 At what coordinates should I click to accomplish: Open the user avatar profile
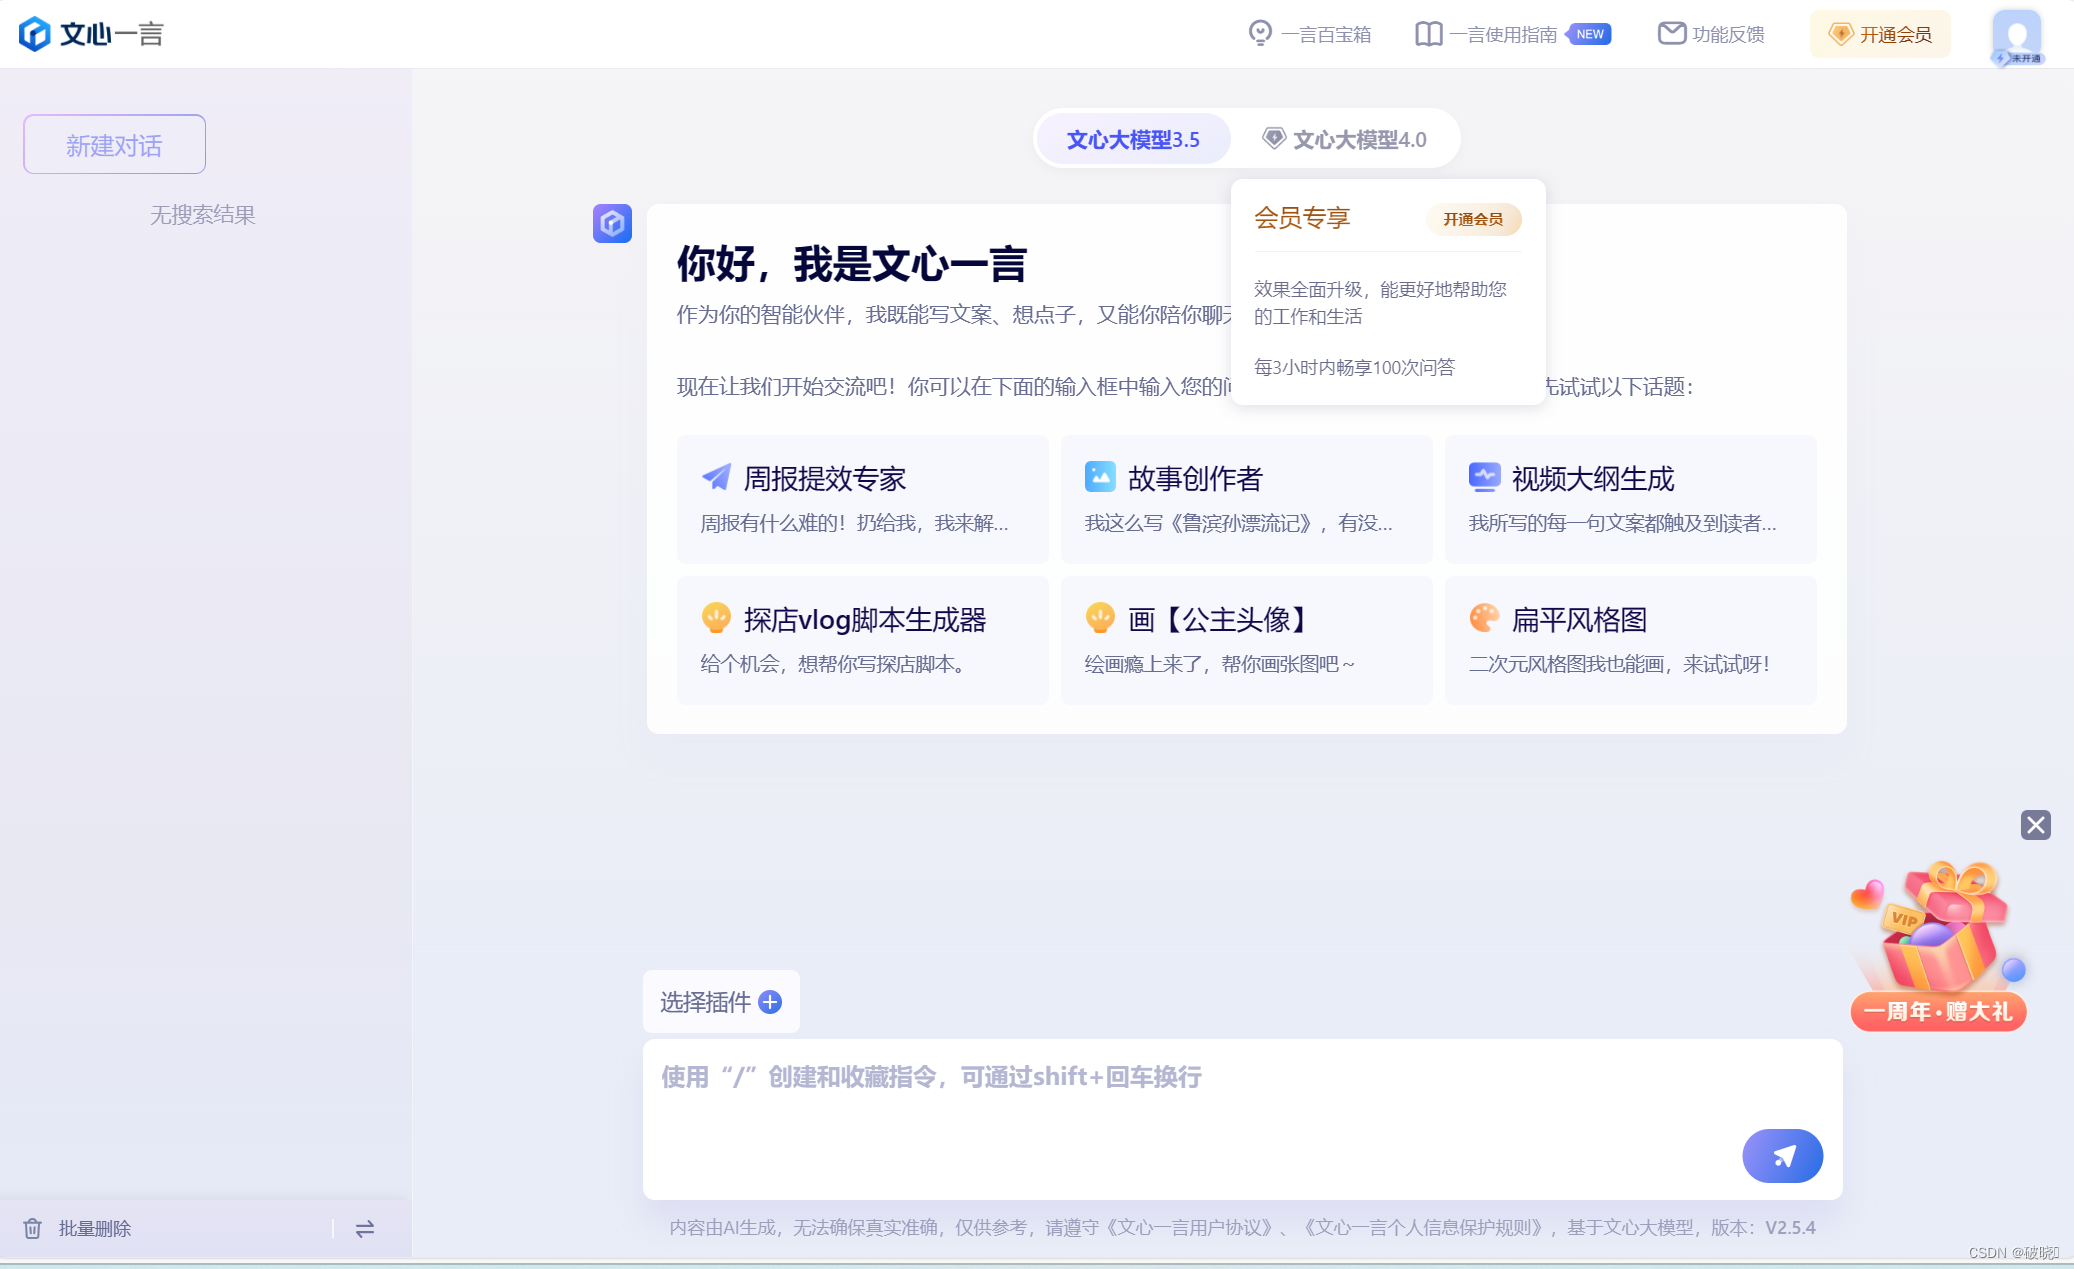2016,37
